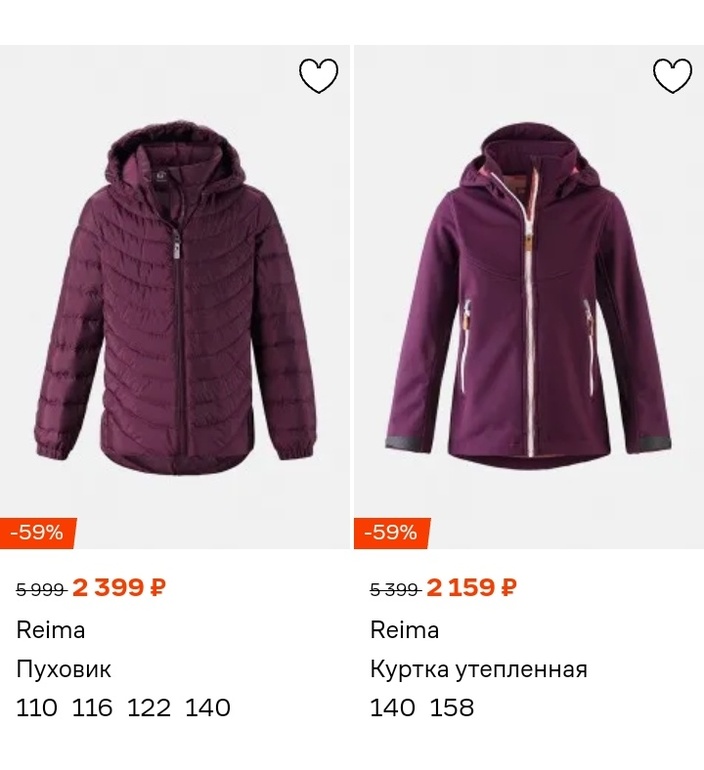The height and width of the screenshot is (770, 704).
Task: Add the Reima down jacket to favorites
Action: coord(319,76)
